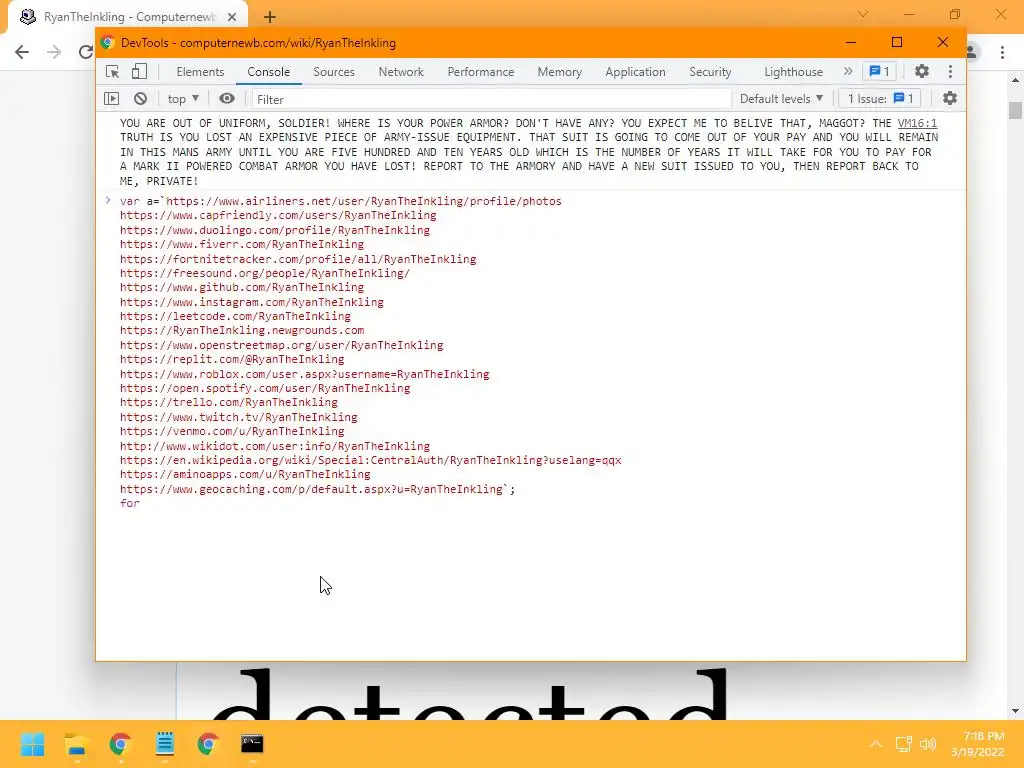Open the network tray icon

tap(903, 744)
